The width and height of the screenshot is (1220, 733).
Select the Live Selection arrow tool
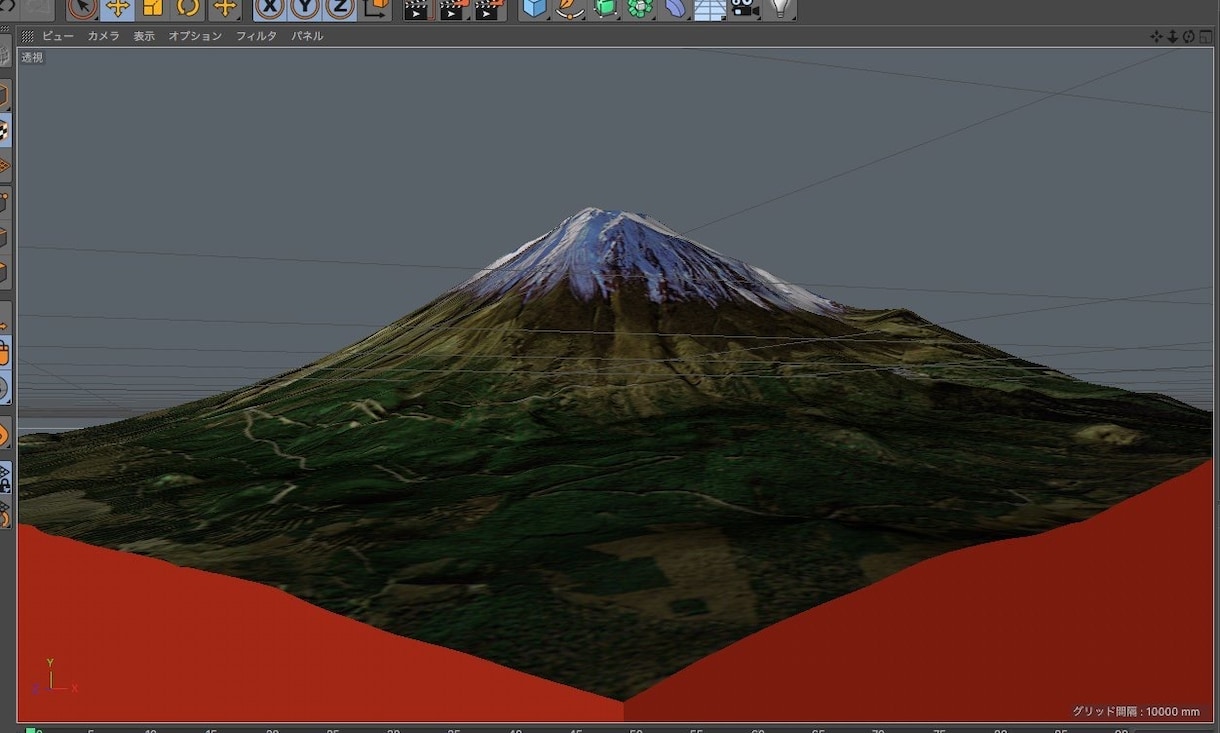pos(83,8)
